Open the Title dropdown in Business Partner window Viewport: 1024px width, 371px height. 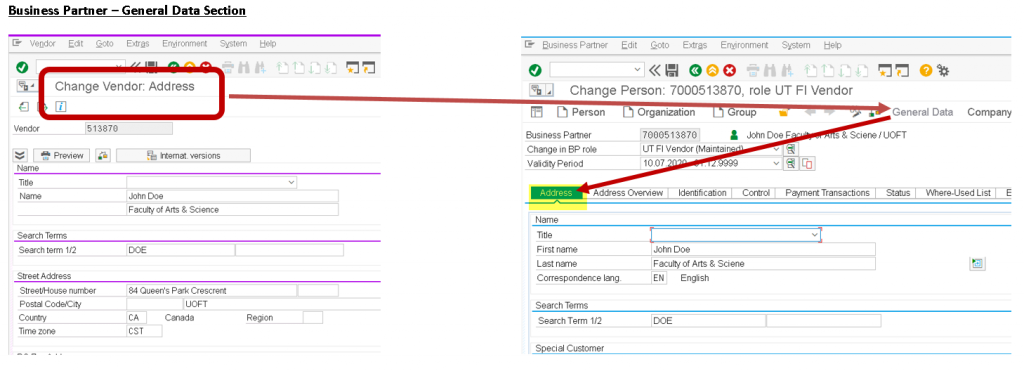click(x=814, y=234)
